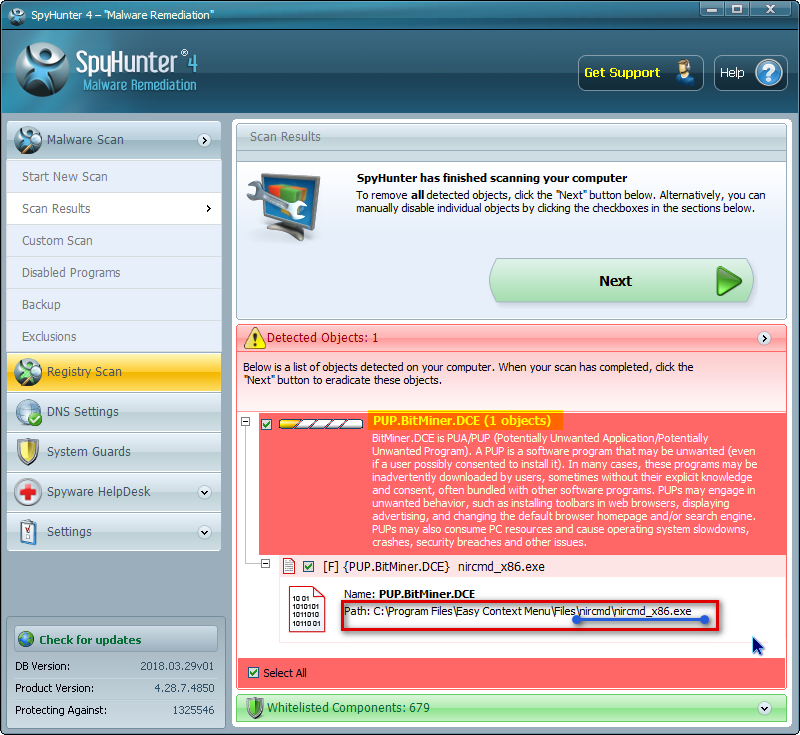Click the Name: PUP.BitMiner.DCE line
Image resolution: width=800 pixels, height=735 pixels.
409,594
